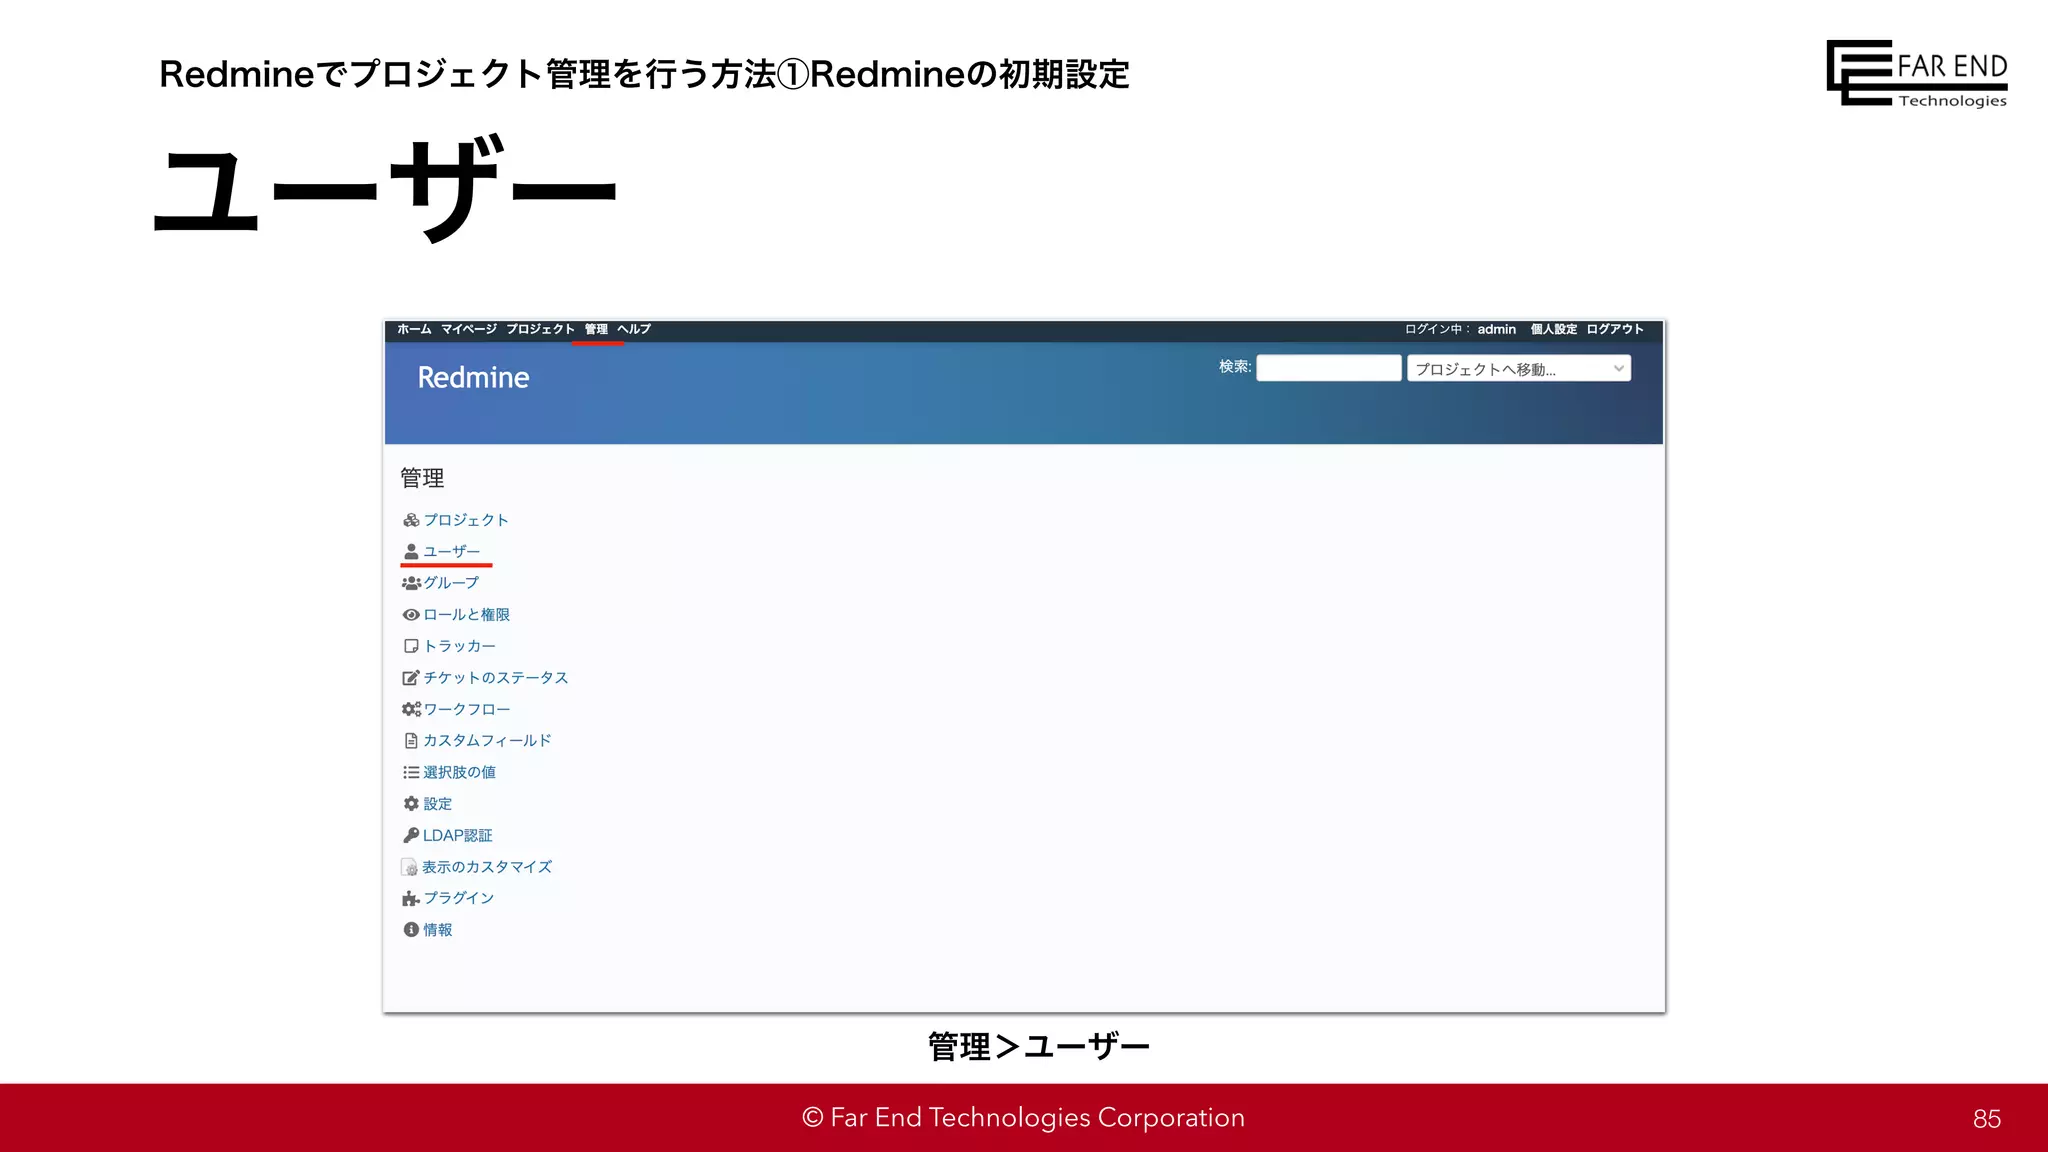Click the group icon beside グループ
Viewport: 2048px width, 1152px height.
coord(411,583)
